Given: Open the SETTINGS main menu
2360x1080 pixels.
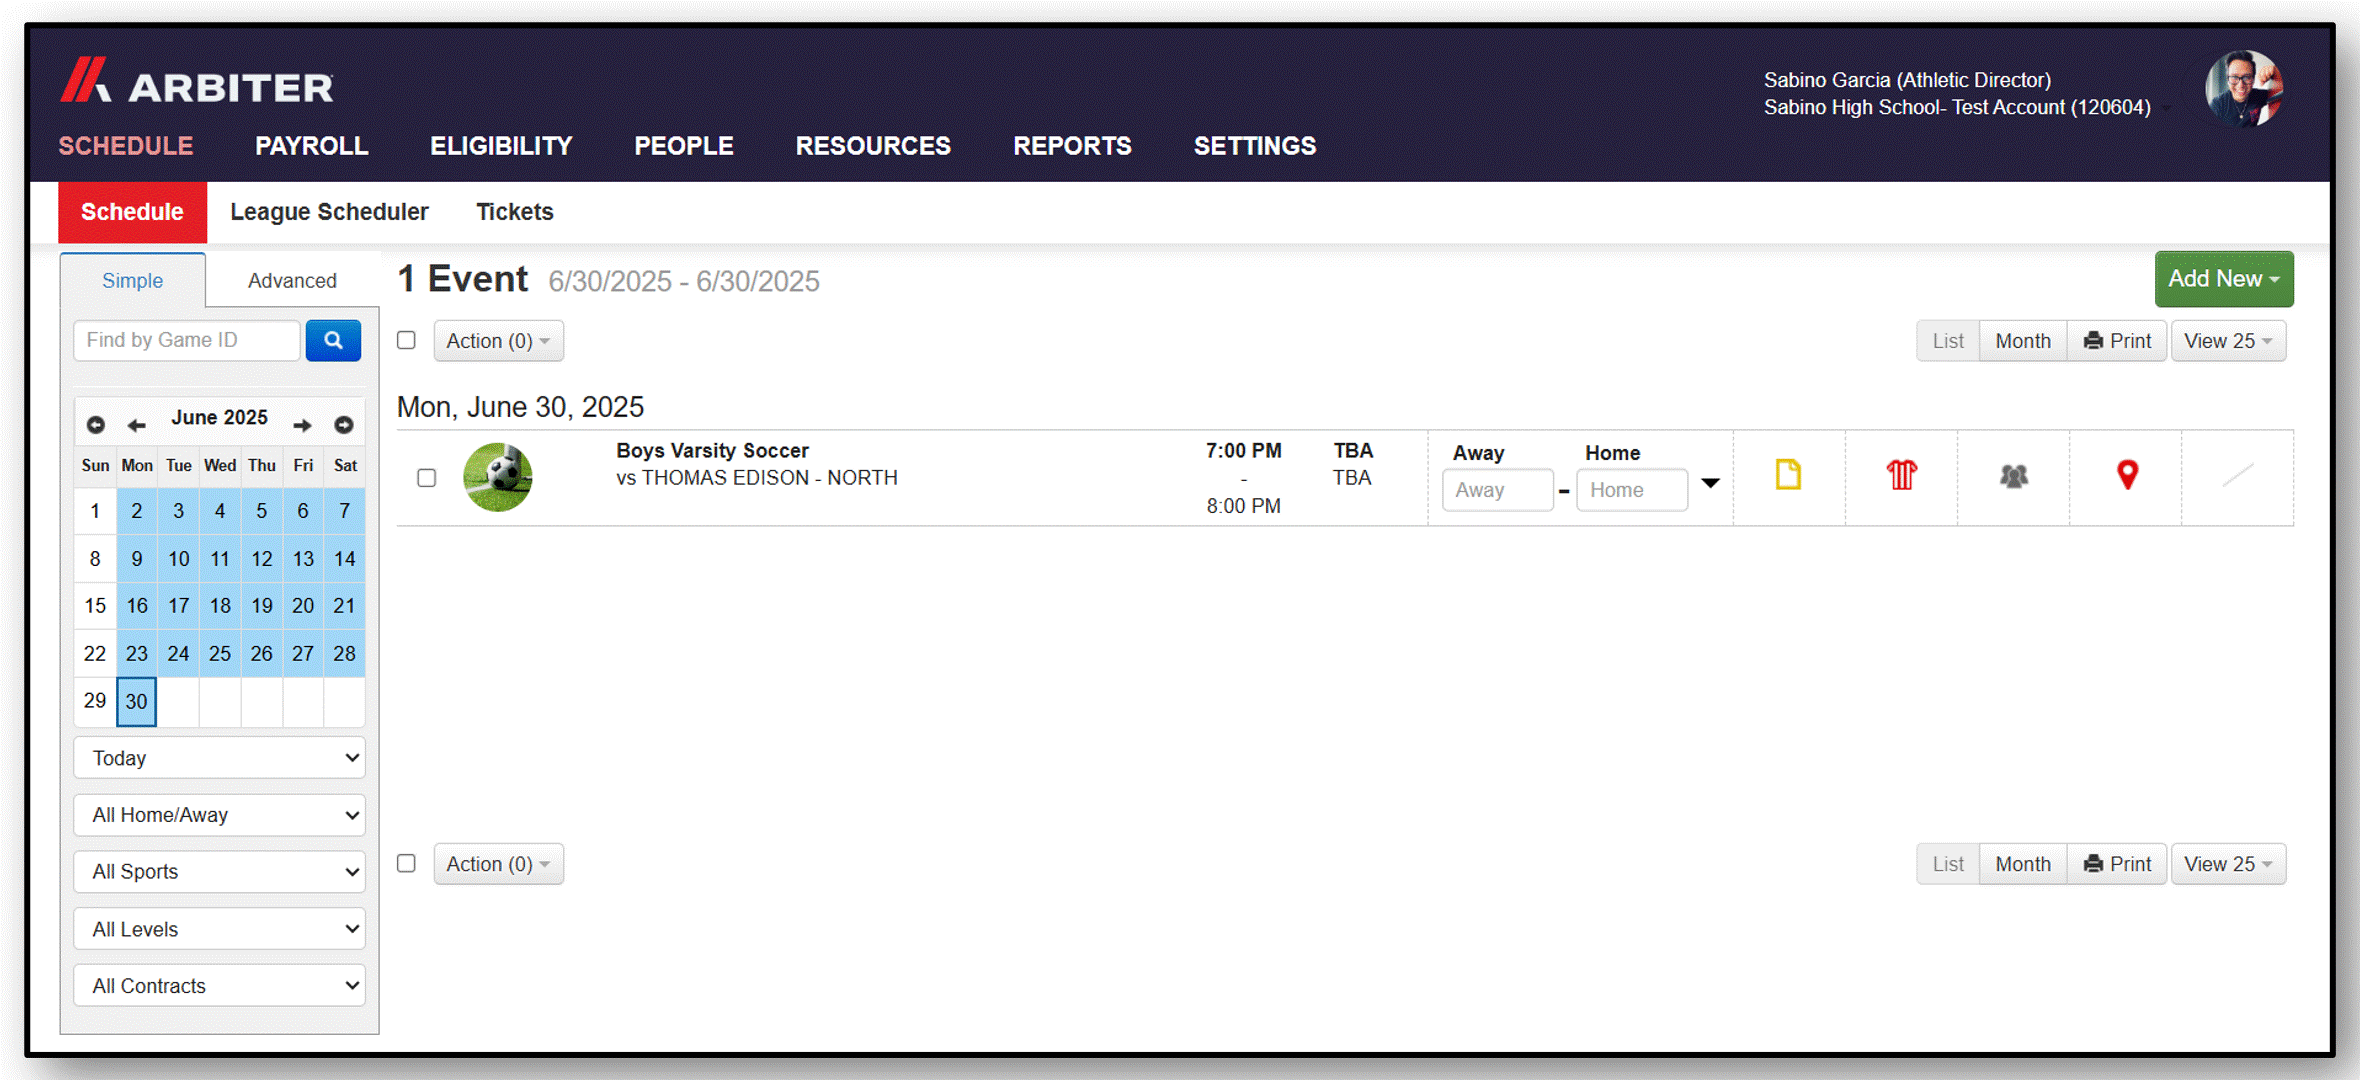Looking at the screenshot, I should (1255, 146).
